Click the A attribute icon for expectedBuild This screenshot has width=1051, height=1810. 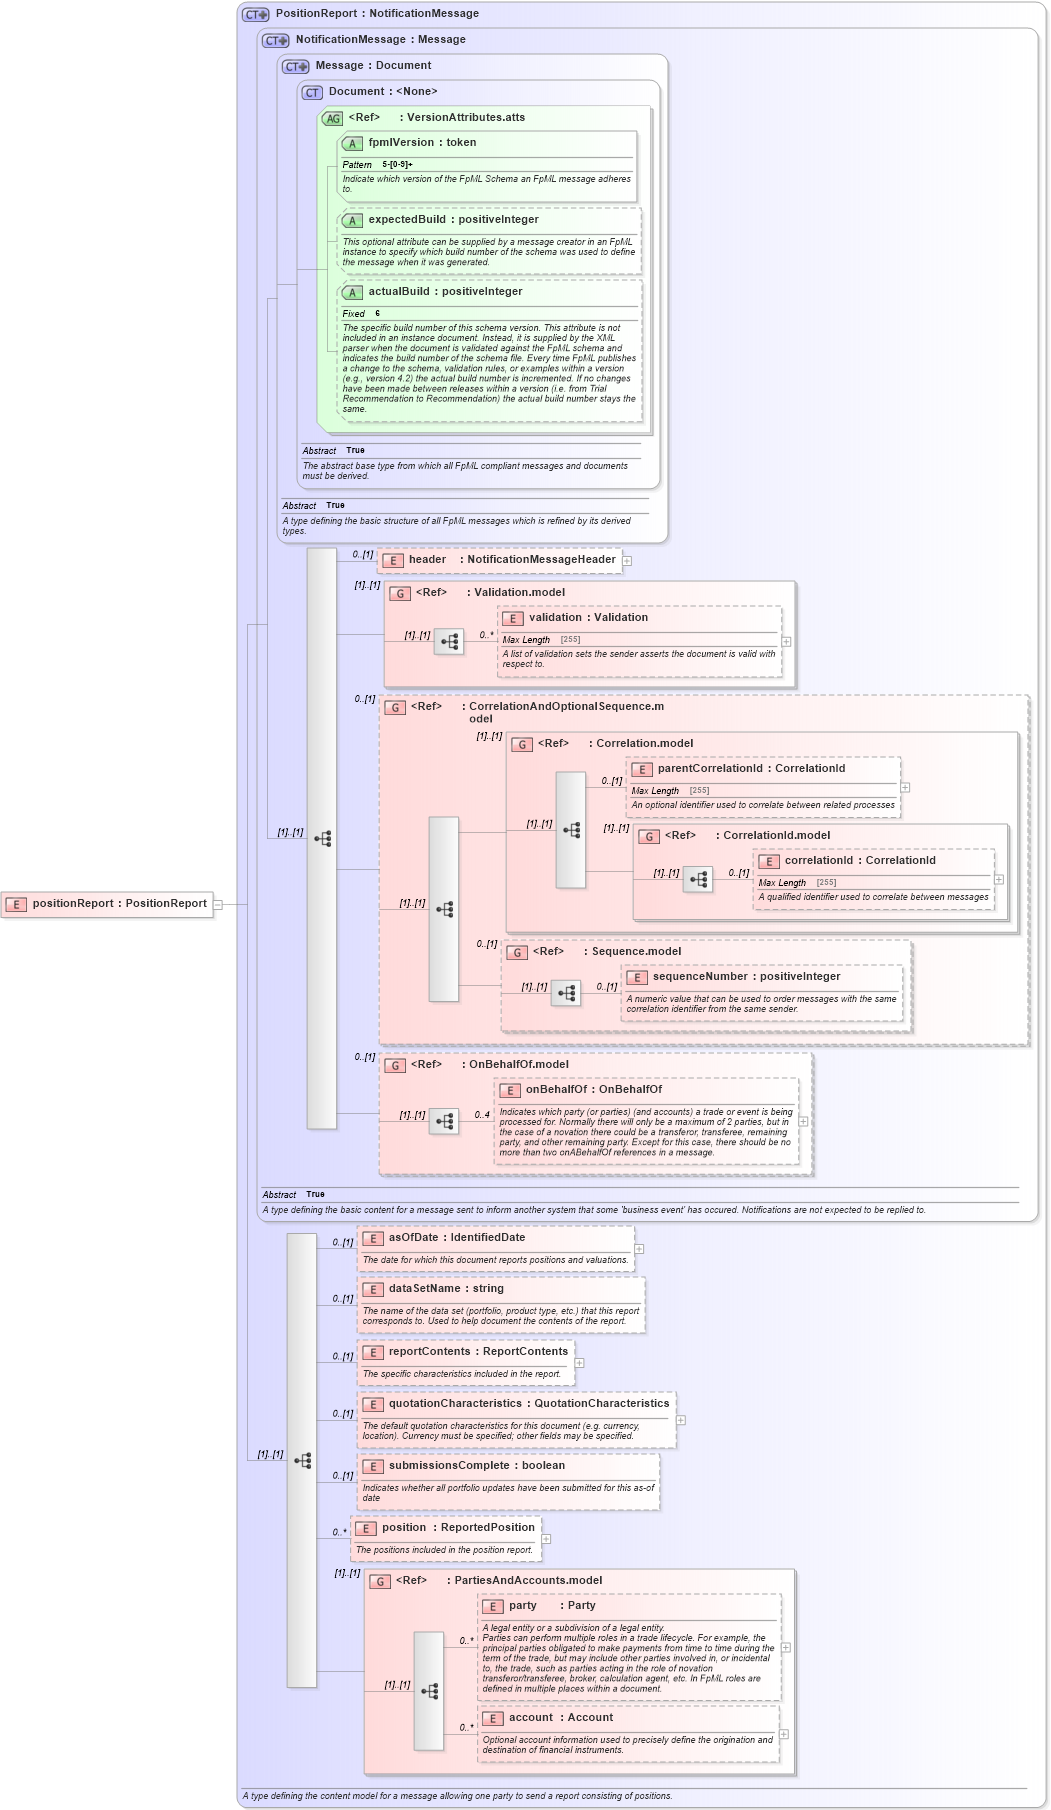352,220
